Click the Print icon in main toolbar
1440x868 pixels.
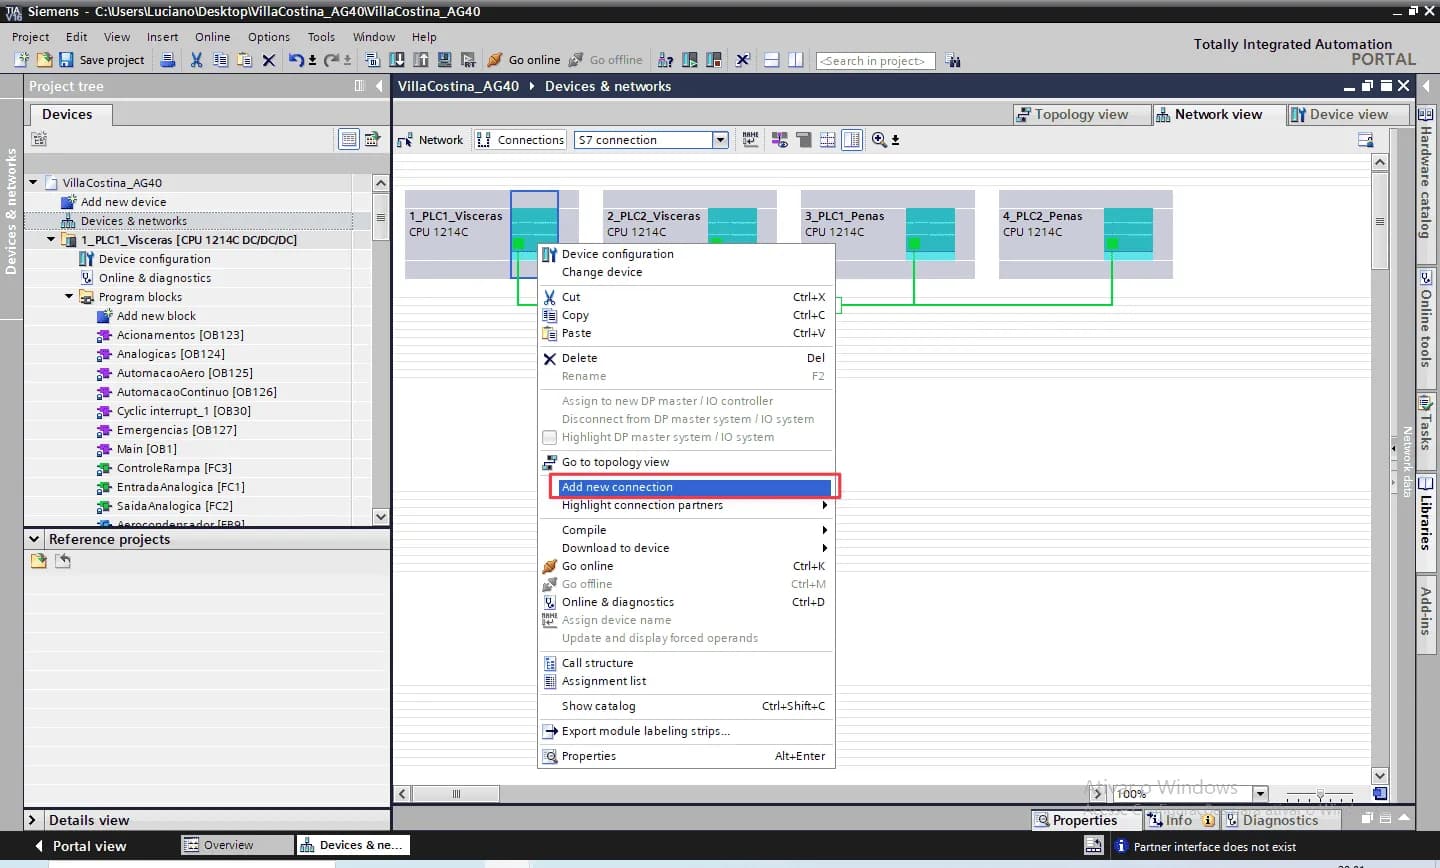click(168, 60)
